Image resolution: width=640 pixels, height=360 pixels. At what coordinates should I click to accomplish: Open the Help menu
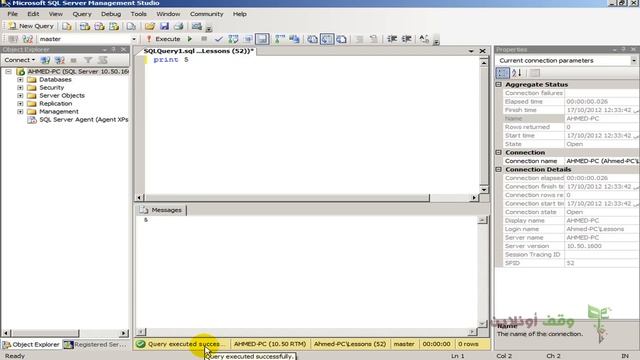(x=240, y=14)
